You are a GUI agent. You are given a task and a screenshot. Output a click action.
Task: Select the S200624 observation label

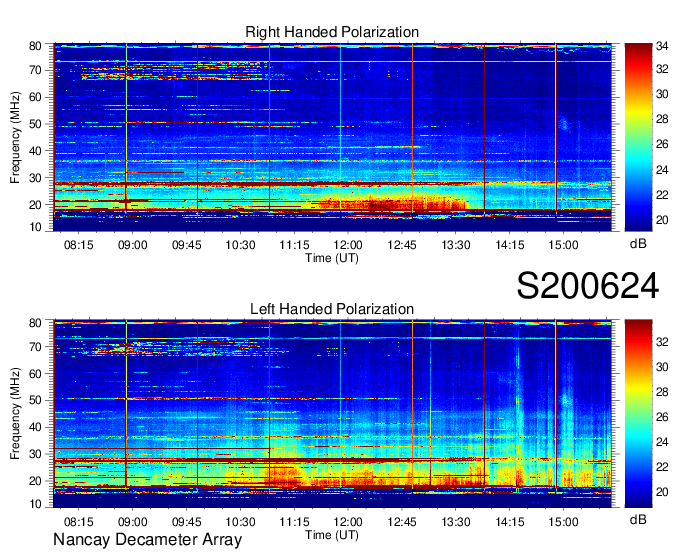point(588,286)
